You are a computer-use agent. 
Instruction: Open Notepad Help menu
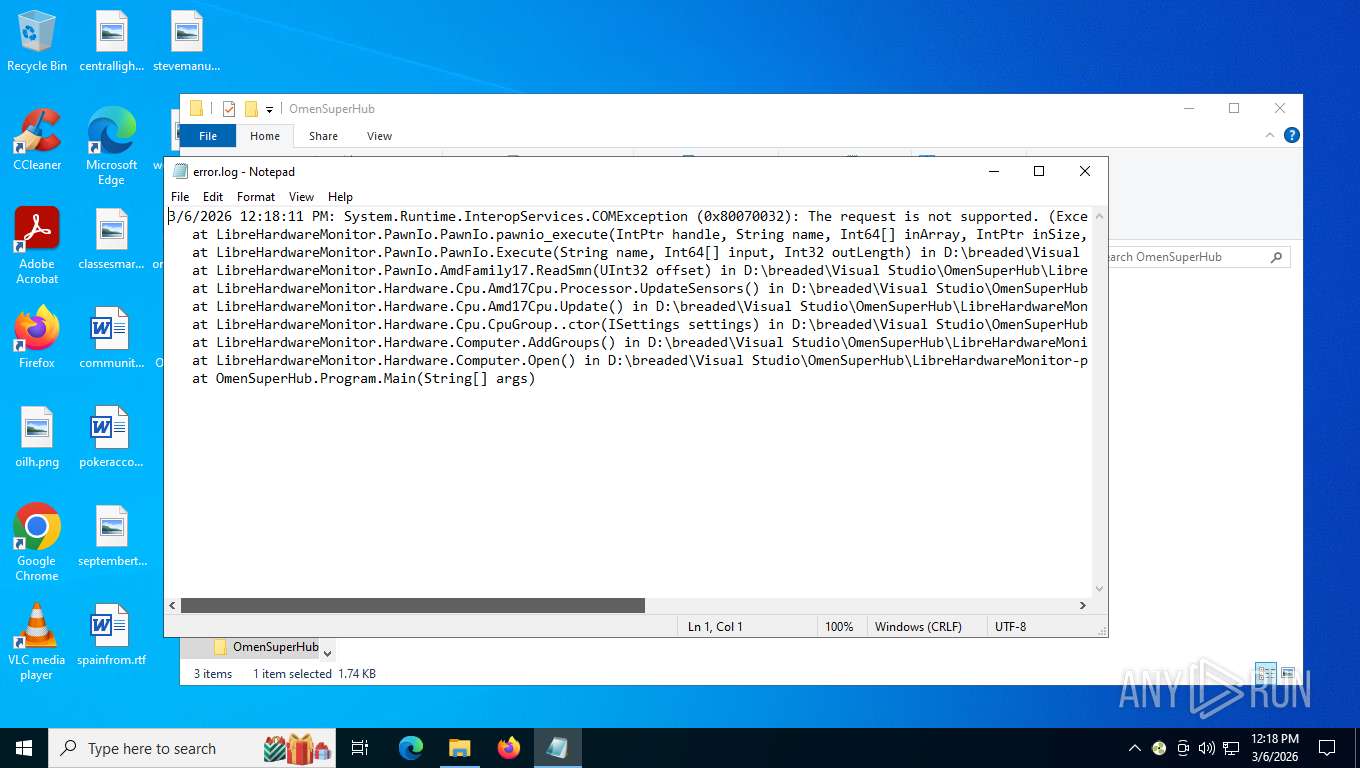[x=340, y=197]
